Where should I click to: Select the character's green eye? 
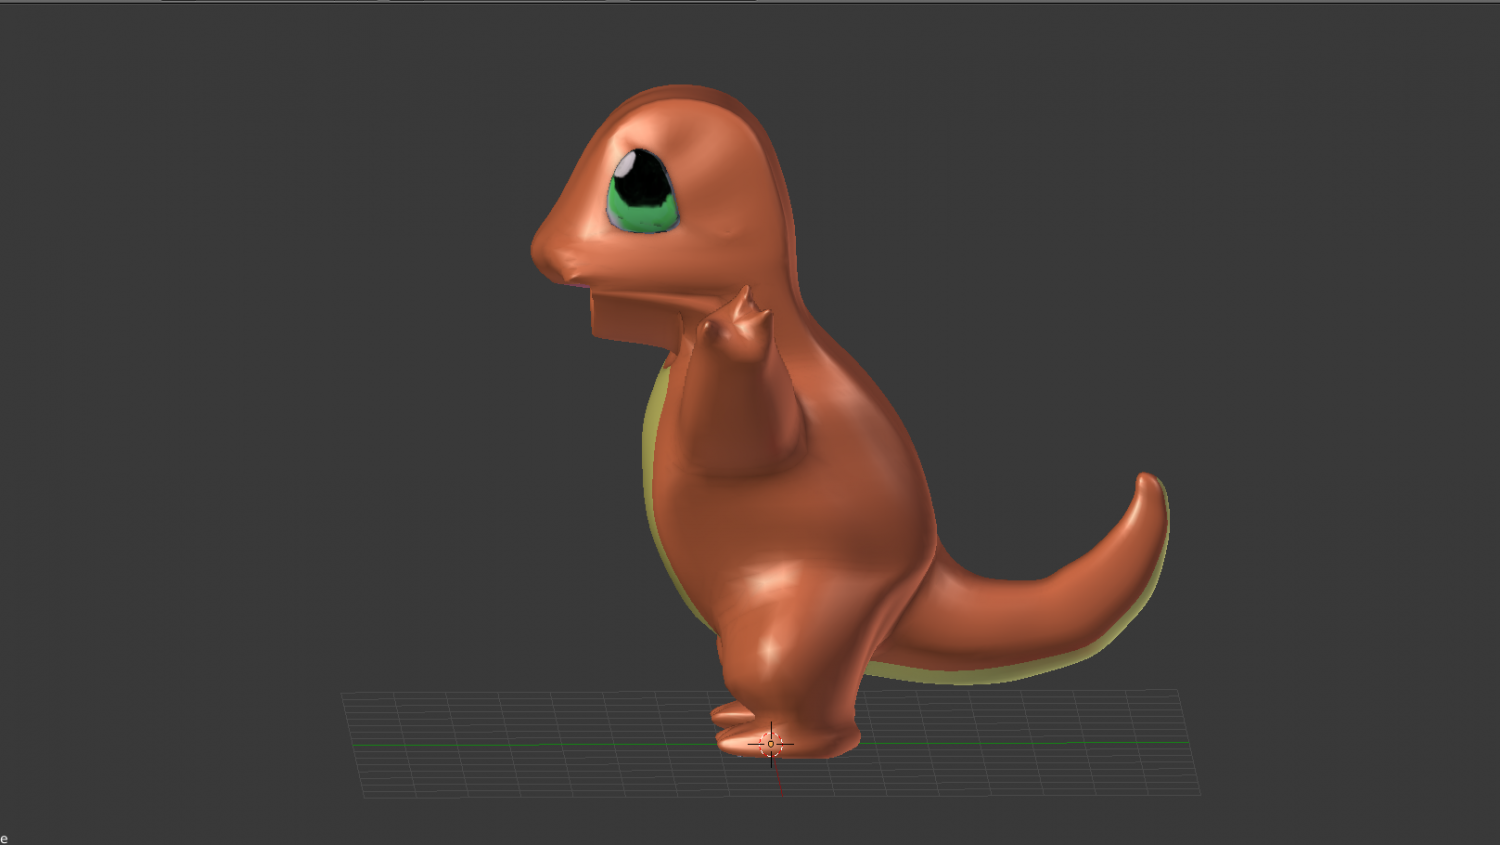pyautogui.click(x=642, y=191)
